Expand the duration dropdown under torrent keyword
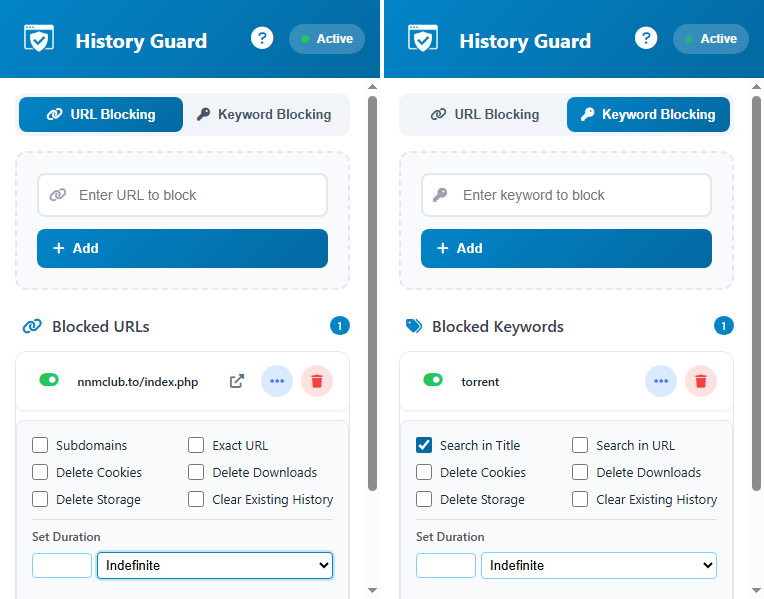 click(x=598, y=565)
